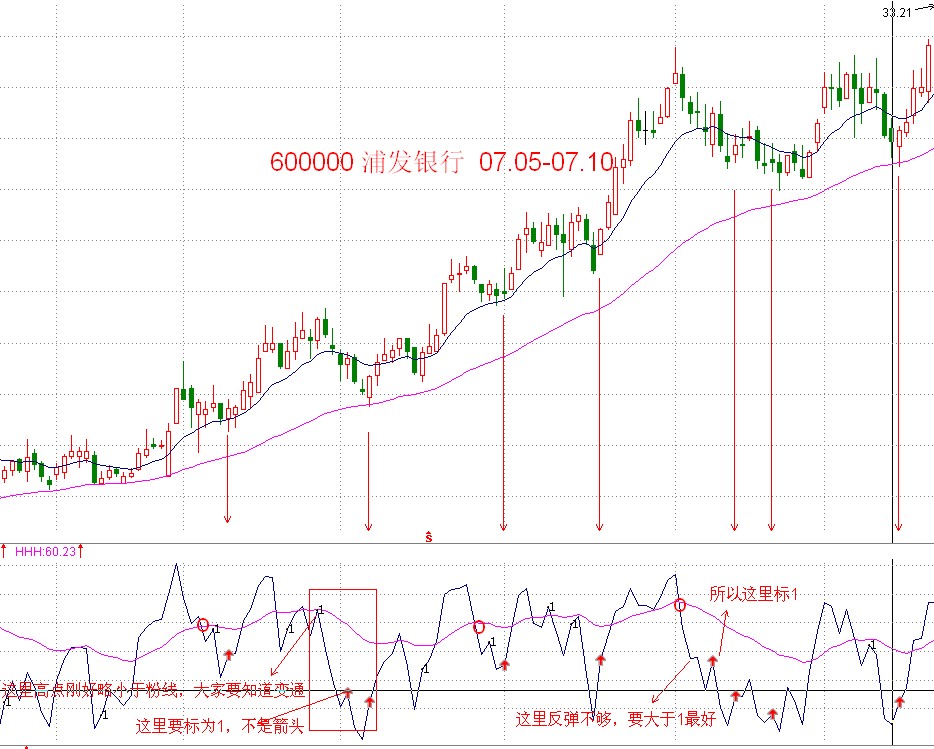Click the title text 600000 浦发银行 07.05-07.10
This screenshot has width=934, height=749.
coord(442,161)
